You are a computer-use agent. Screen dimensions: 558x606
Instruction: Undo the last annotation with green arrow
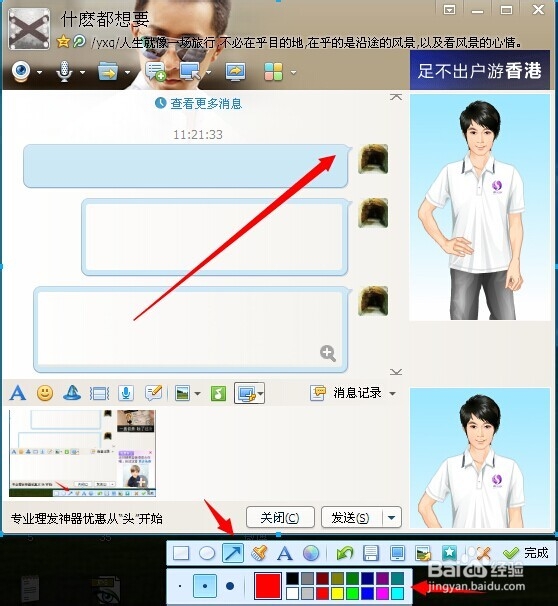[345, 553]
